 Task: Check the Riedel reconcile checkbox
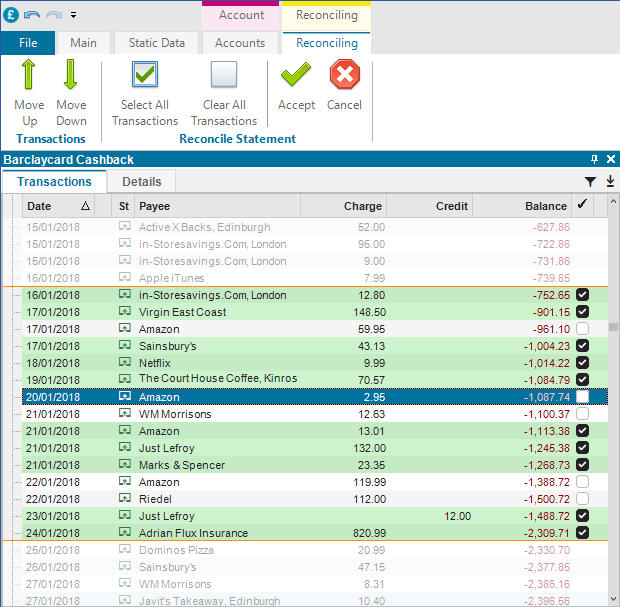coord(582,499)
